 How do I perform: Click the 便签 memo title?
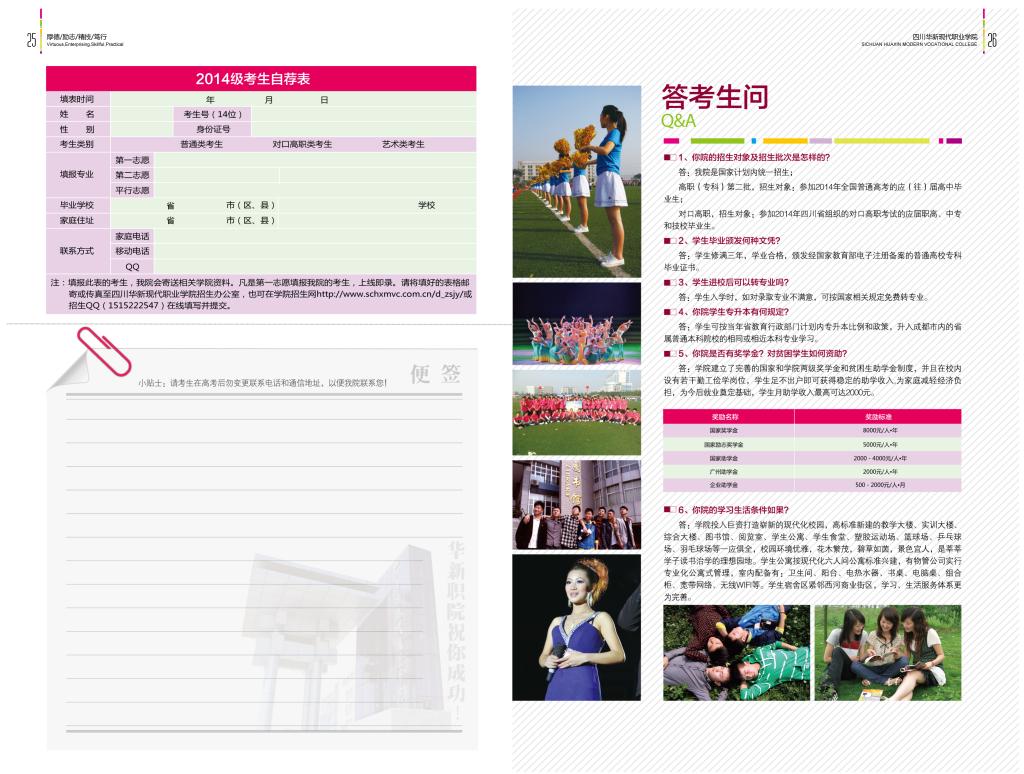point(436,375)
